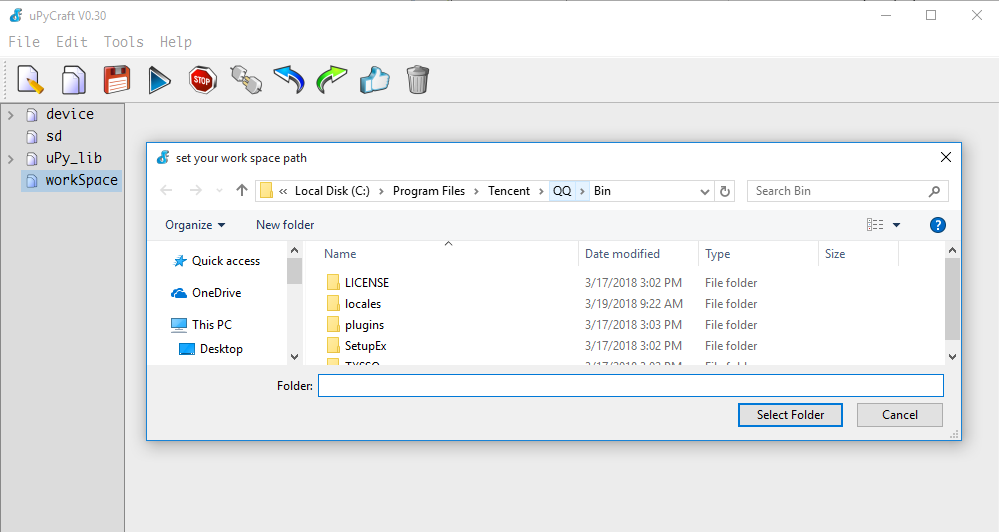Image resolution: width=999 pixels, height=532 pixels.
Task: Click the New file toolbar icon
Action: [x=30, y=80]
